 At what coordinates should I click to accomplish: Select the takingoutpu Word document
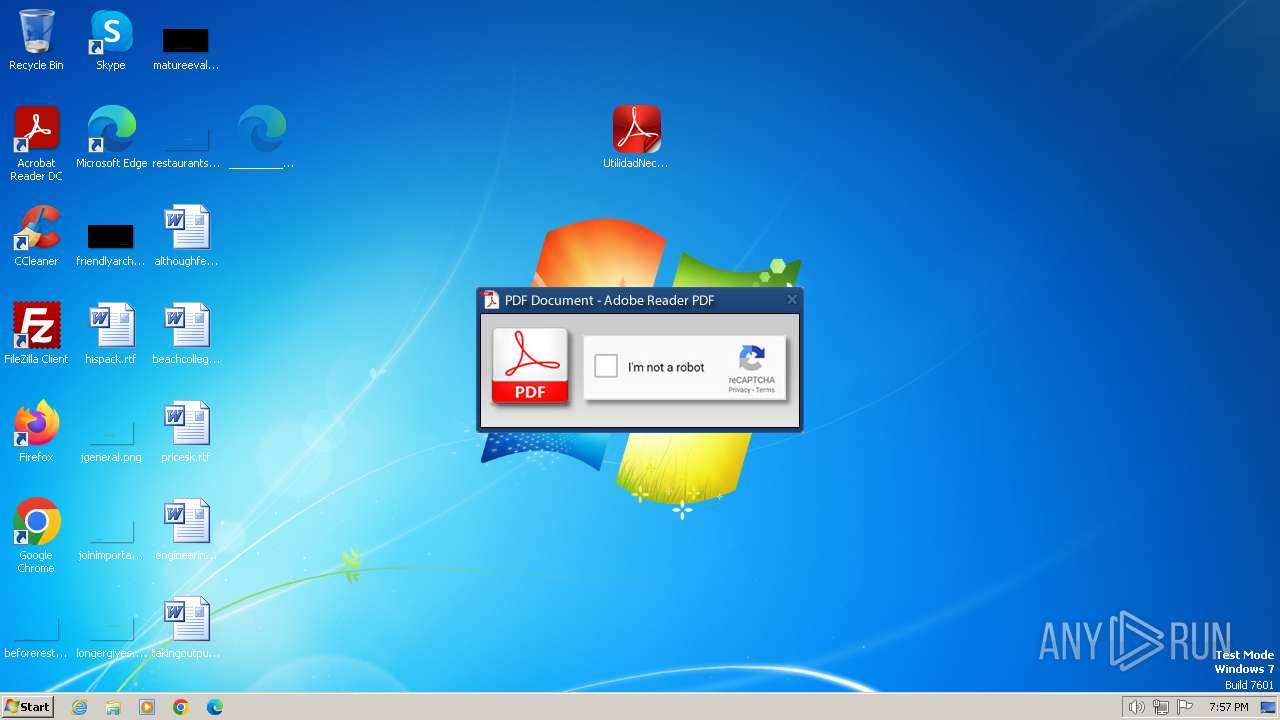[x=186, y=628]
